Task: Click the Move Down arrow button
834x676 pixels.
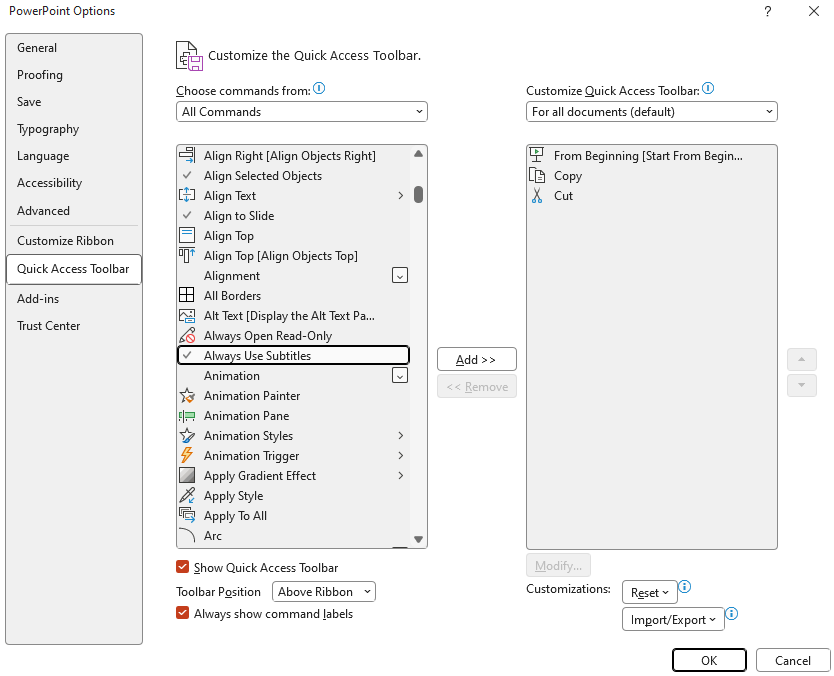Action: click(x=802, y=385)
